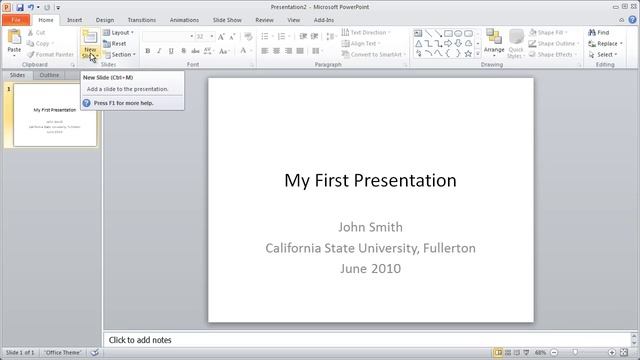Switch to Reading view
The height and width of the screenshot is (360, 640).
point(517,352)
